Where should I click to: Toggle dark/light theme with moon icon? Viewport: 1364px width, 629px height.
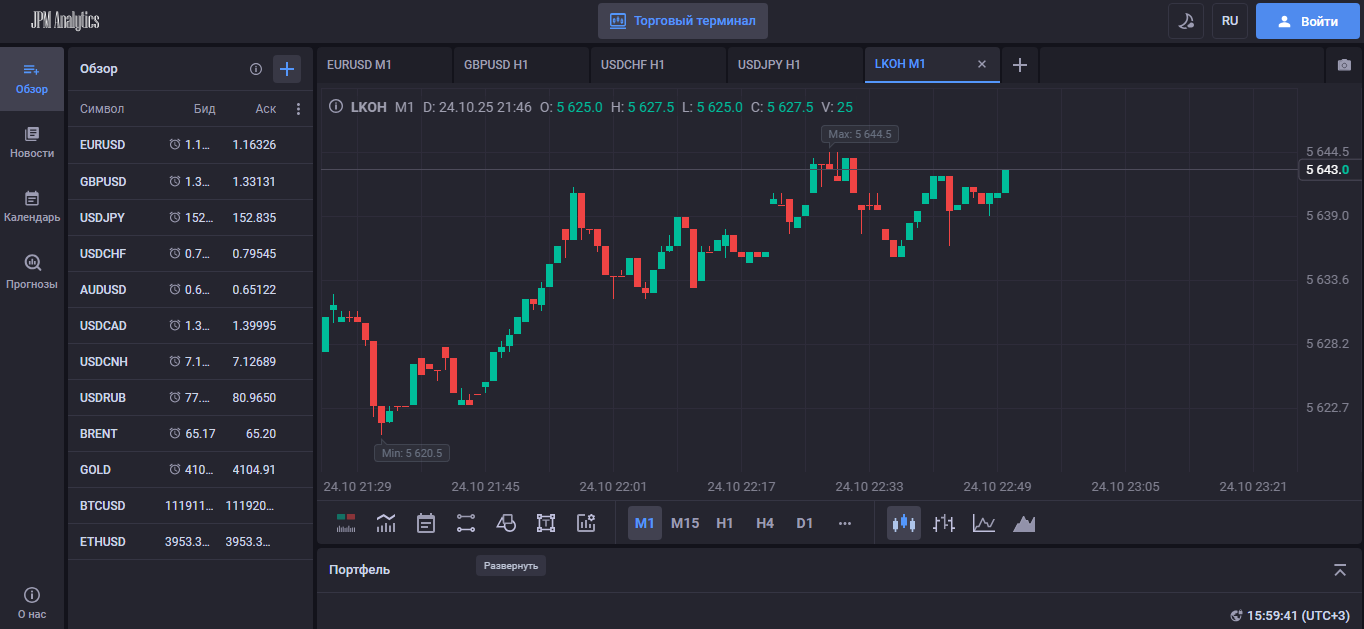1186,21
